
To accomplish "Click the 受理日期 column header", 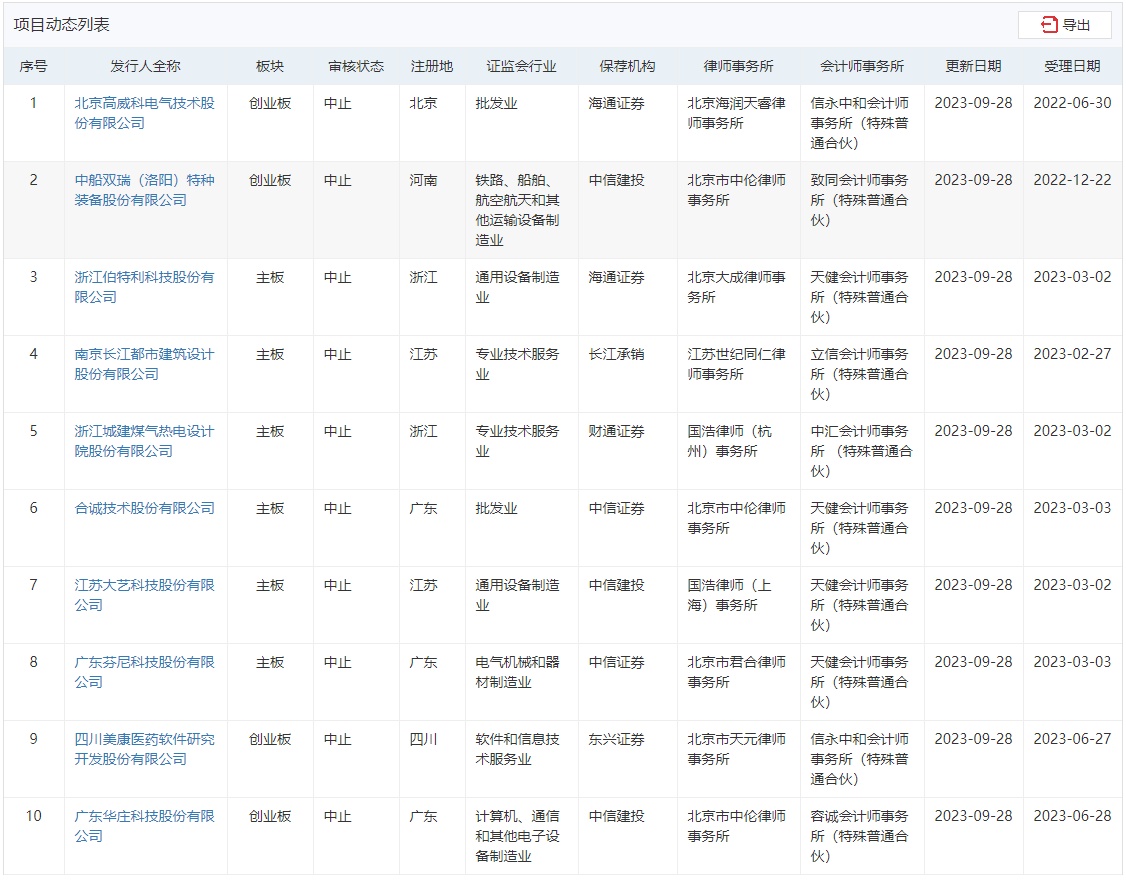I will pos(1072,66).
